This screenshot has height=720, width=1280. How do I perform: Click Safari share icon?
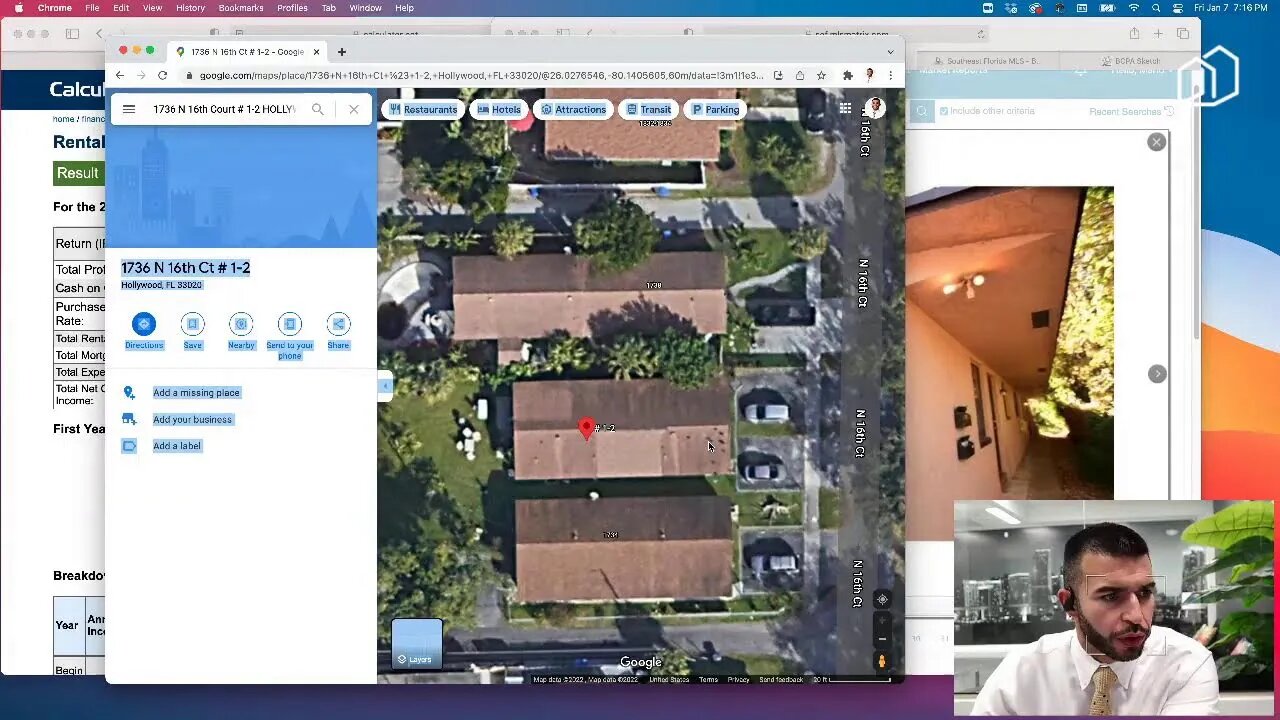pos(1133,34)
